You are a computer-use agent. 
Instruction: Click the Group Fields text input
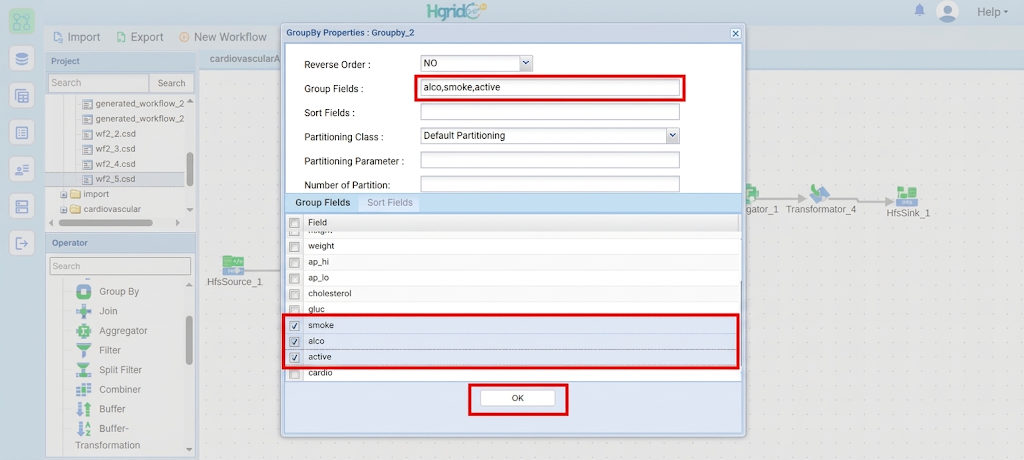coord(550,88)
